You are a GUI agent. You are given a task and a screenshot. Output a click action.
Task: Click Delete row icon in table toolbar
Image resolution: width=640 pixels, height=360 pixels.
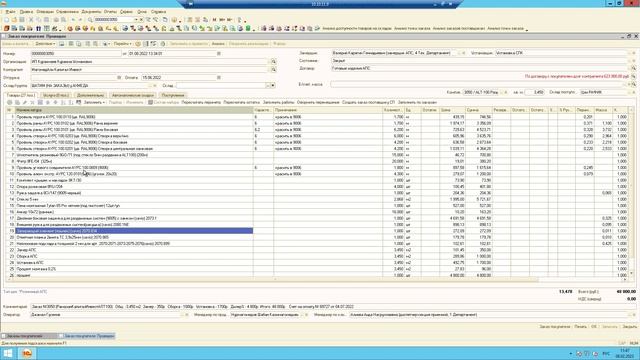[x=32, y=102]
